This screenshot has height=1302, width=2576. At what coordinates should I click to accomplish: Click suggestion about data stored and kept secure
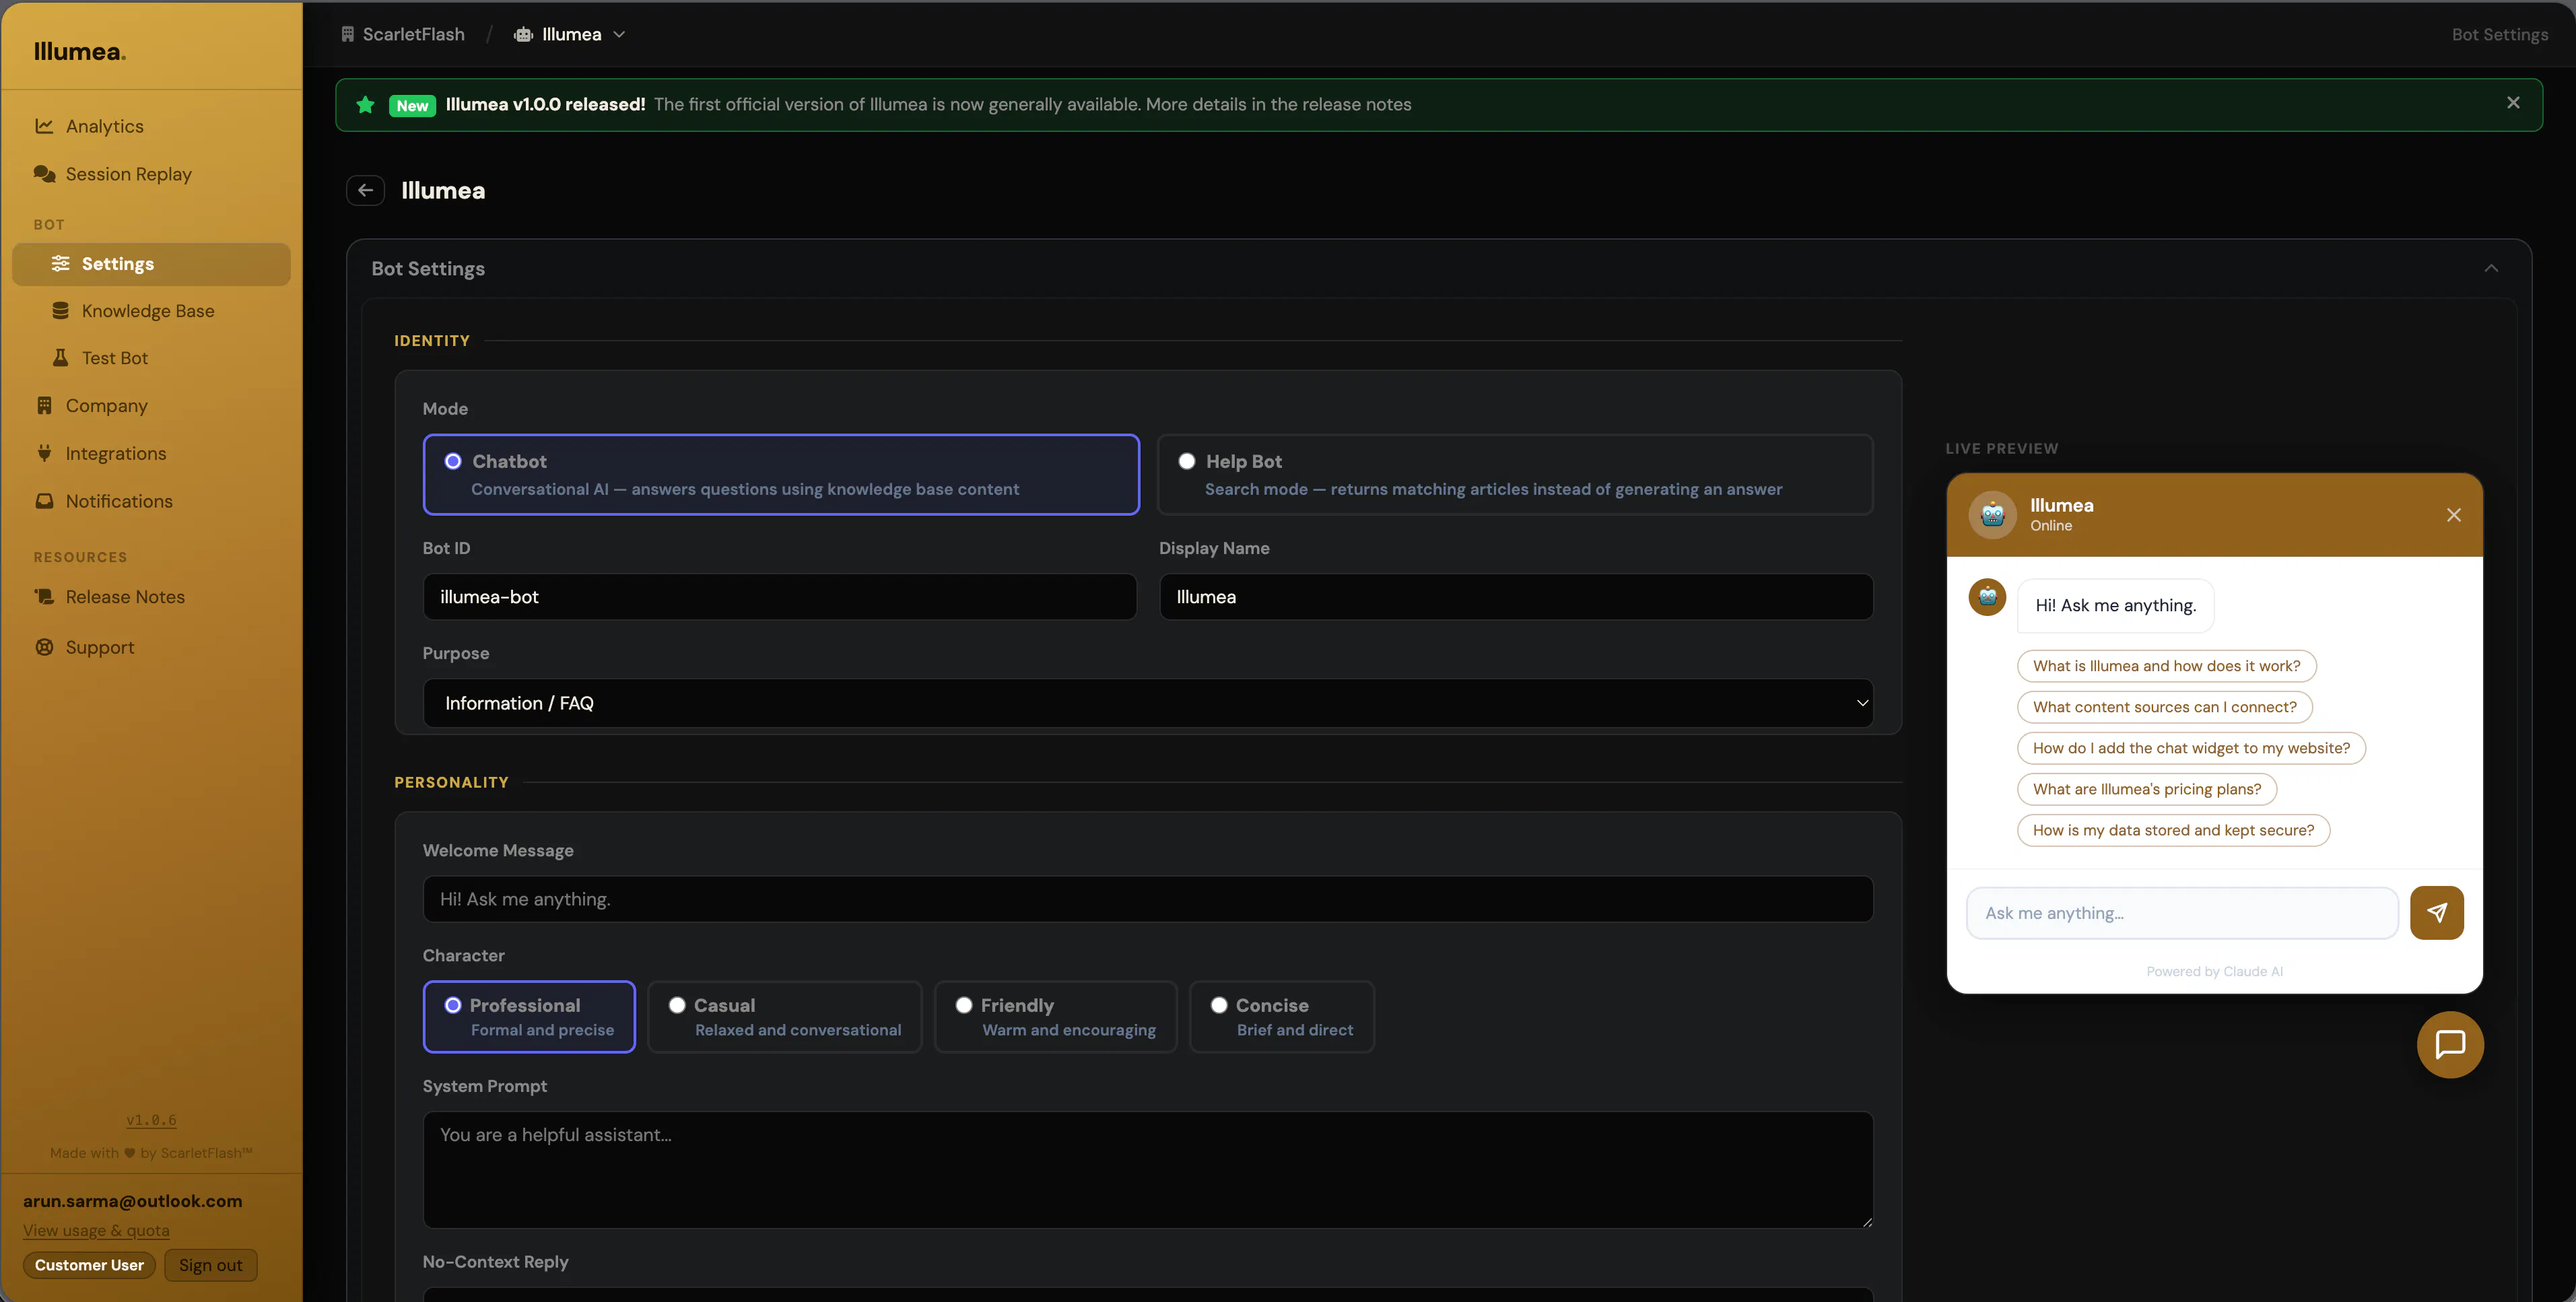2173,830
